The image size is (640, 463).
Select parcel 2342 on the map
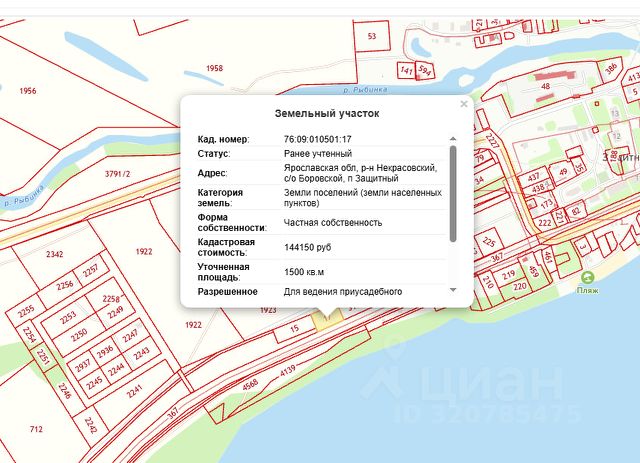55,254
